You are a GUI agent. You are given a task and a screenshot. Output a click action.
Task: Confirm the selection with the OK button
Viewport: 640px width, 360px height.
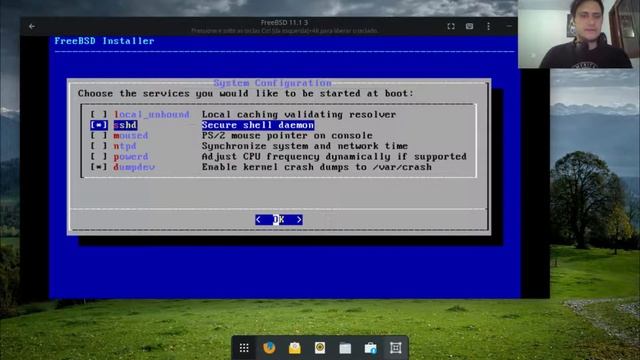click(x=279, y=220)
